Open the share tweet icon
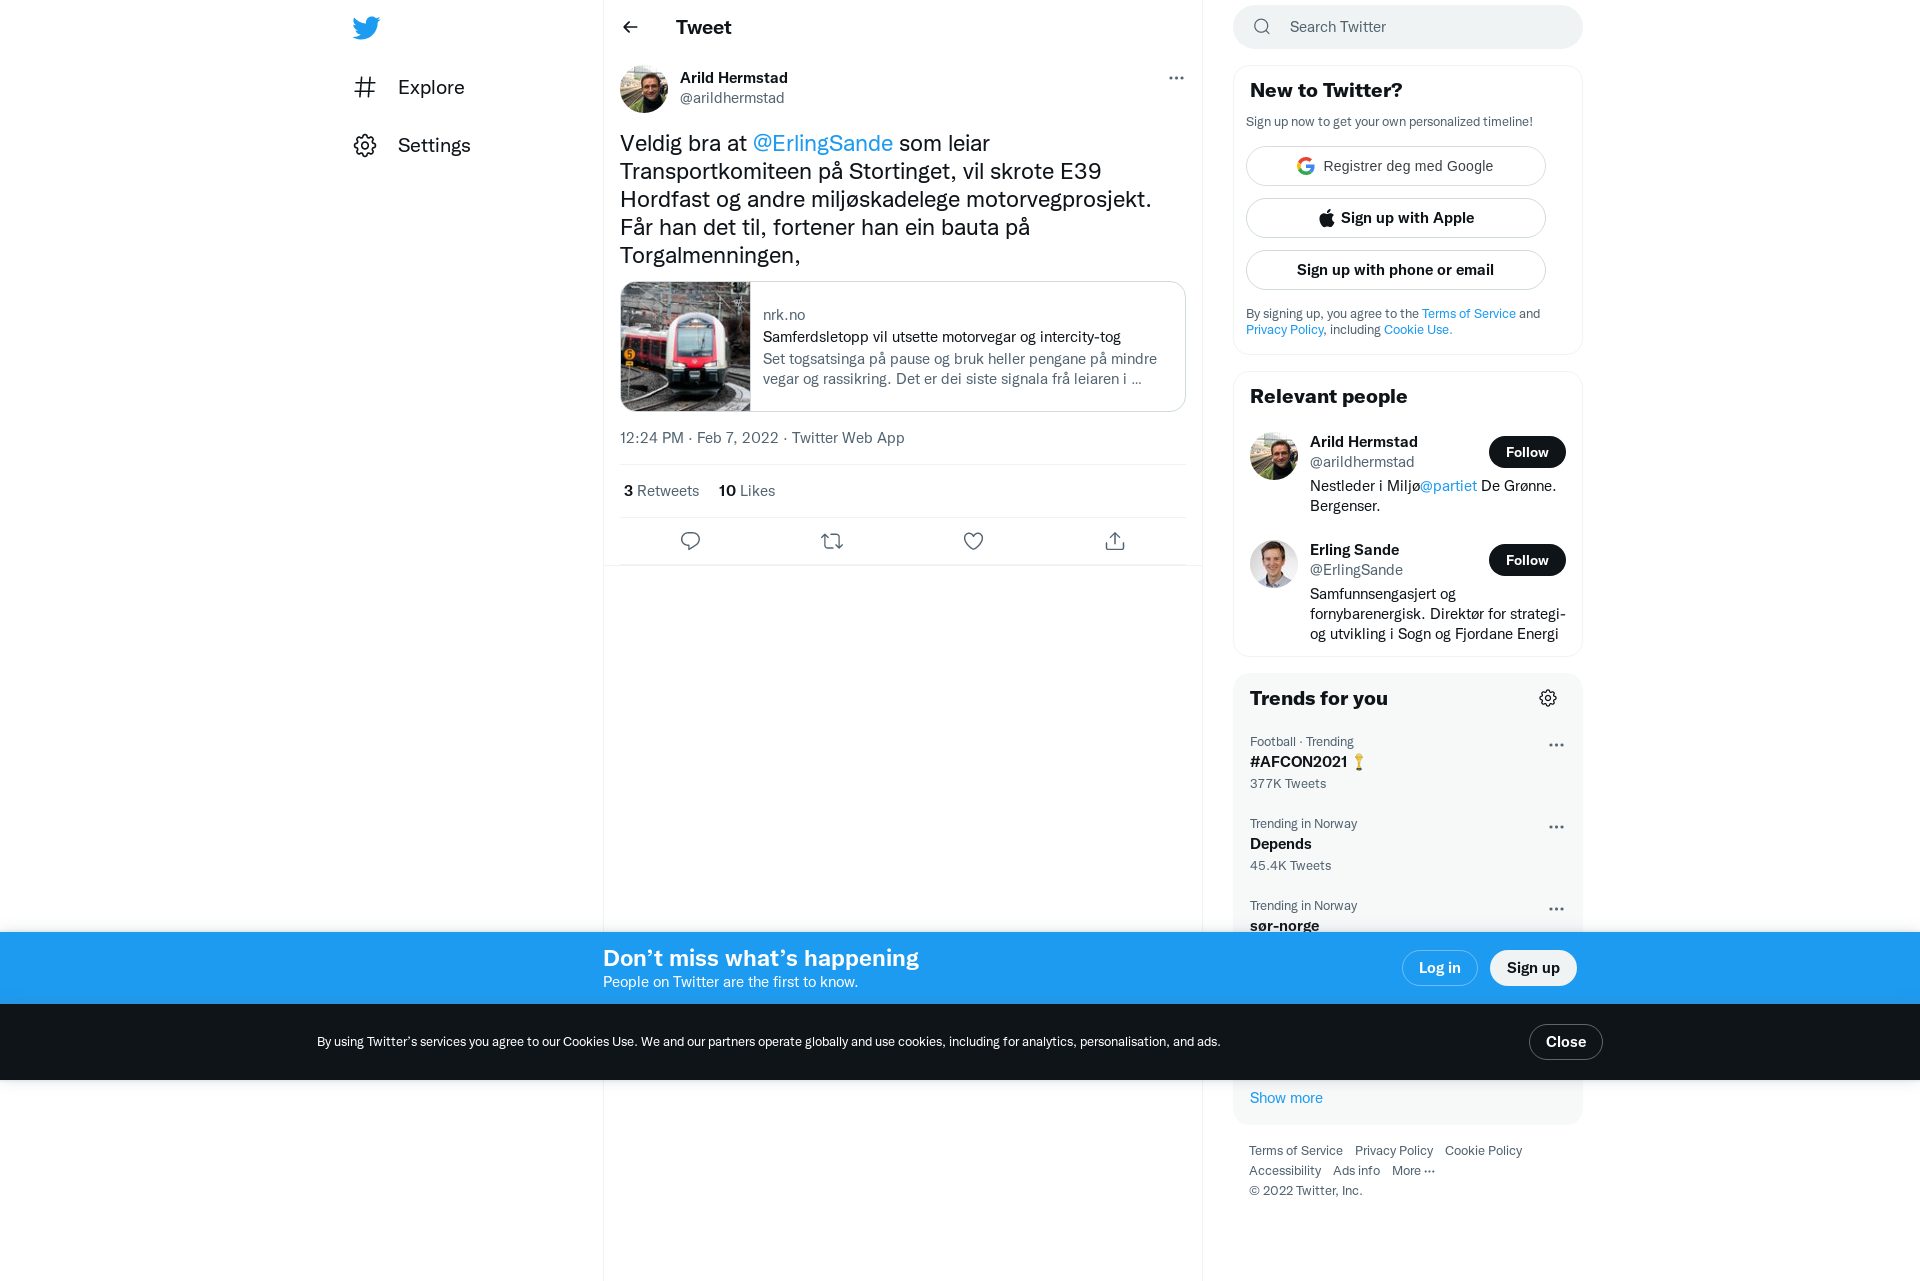 1115,541
